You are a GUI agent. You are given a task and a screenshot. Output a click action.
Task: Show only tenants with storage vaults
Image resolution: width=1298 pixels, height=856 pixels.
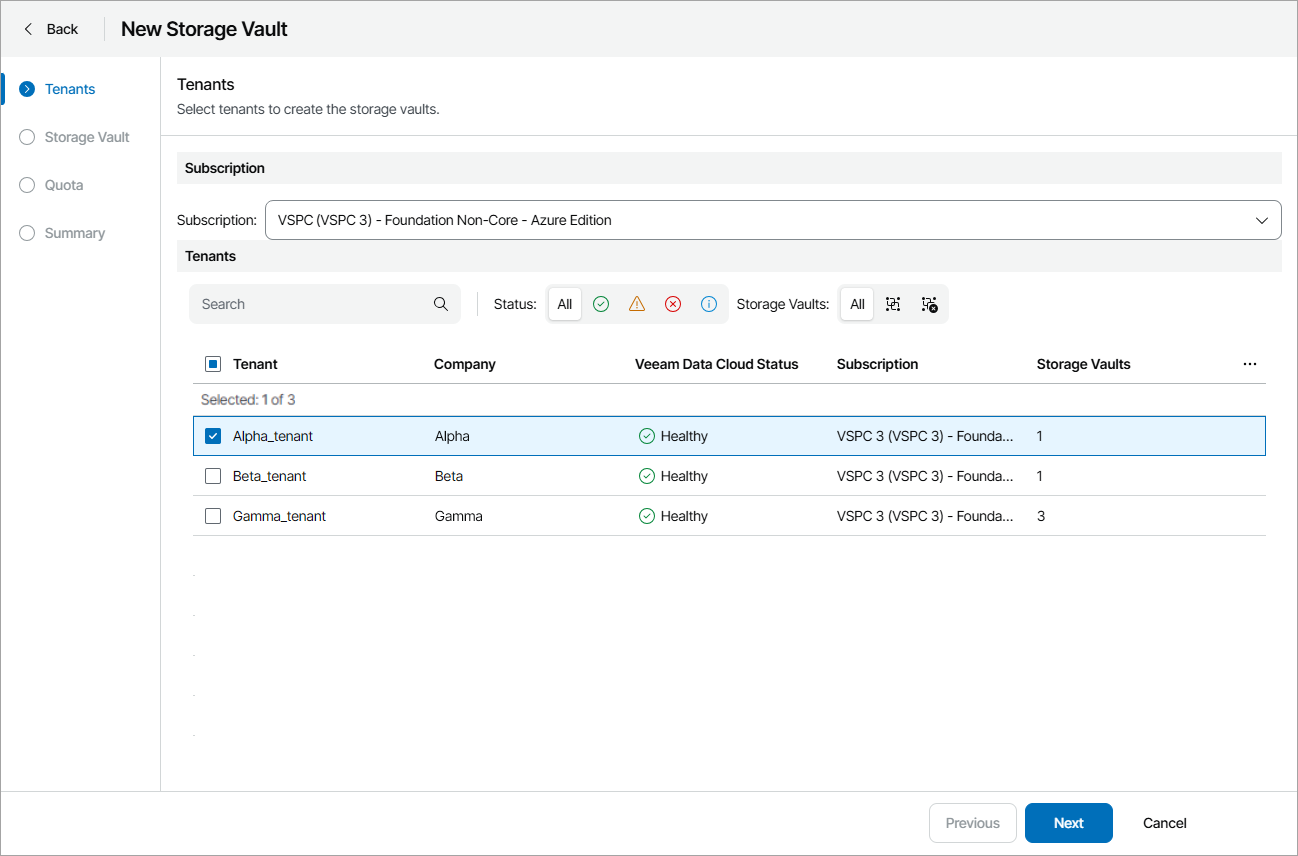tap(892, 304)
